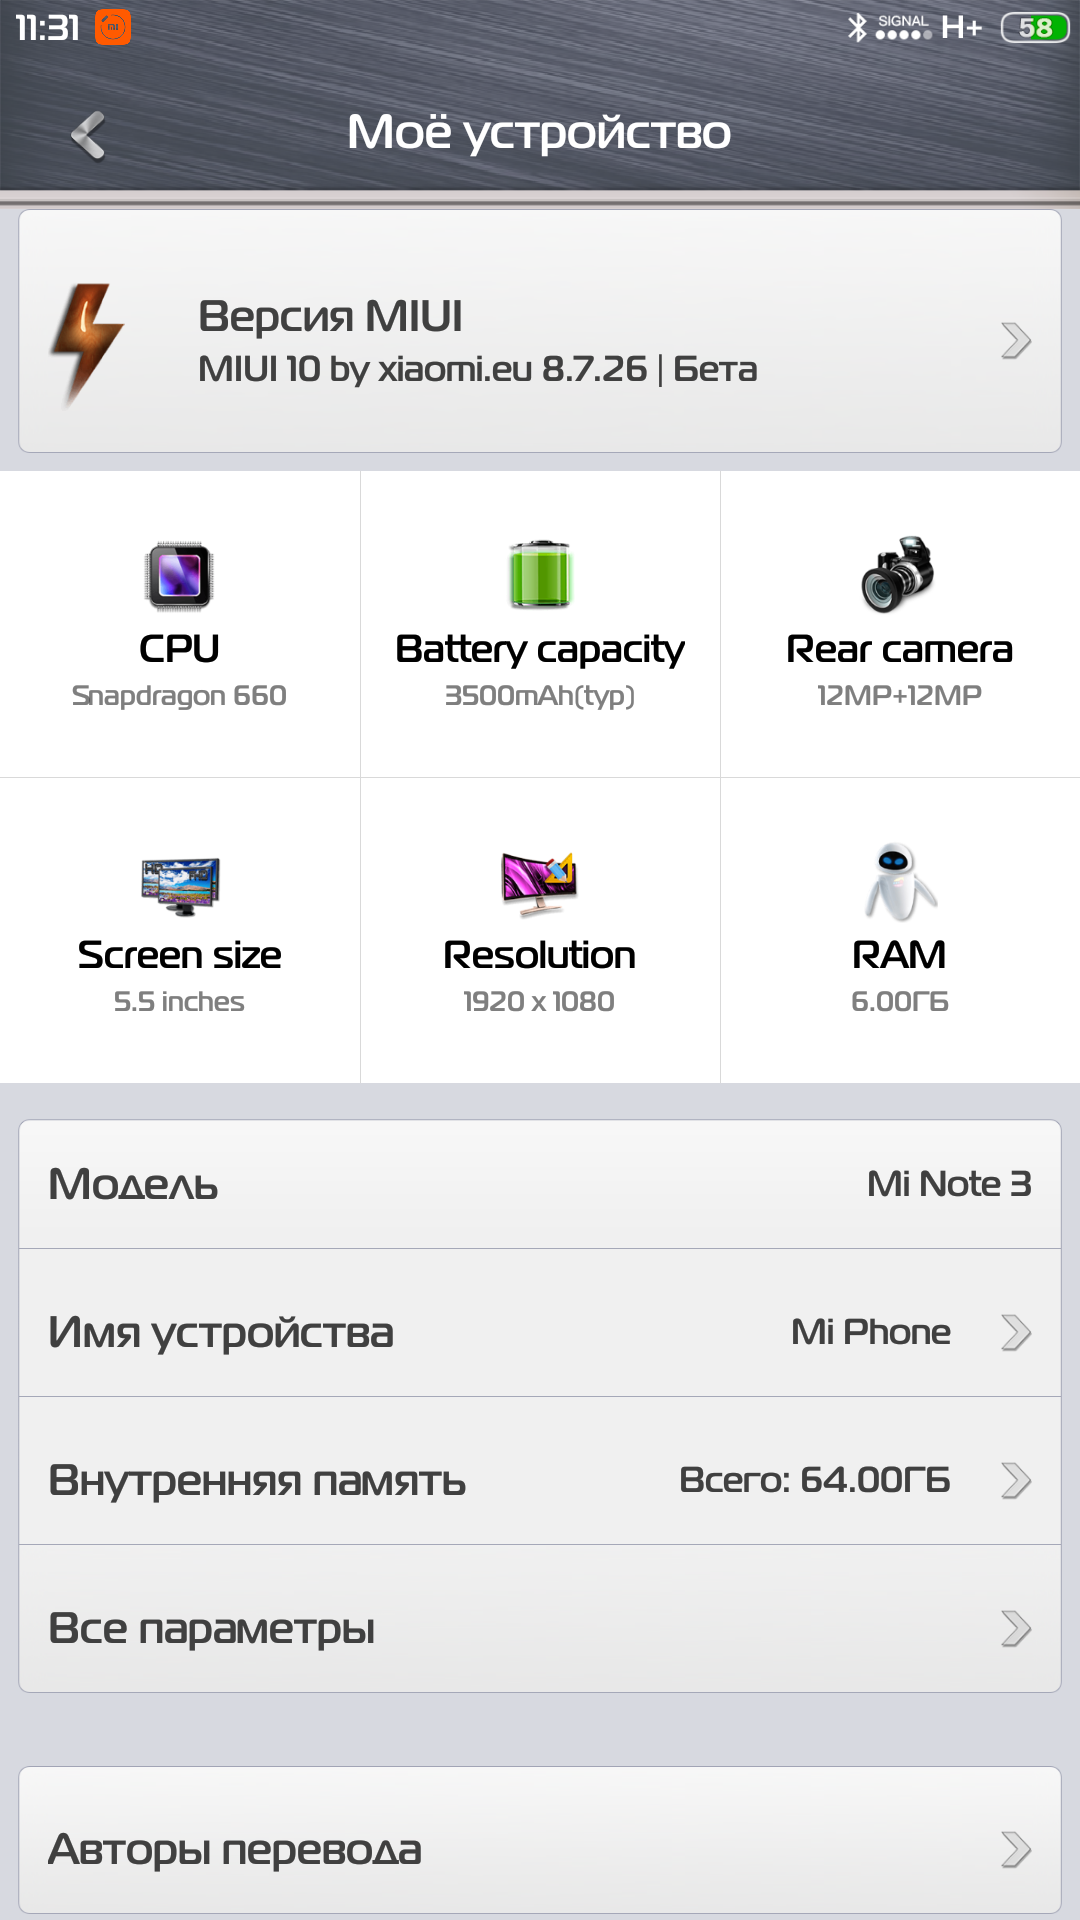This screenshot has width=1080, height=1920.
Task: Expand the Имя устройства chevron
Action: click(x=1015, y=1332)
